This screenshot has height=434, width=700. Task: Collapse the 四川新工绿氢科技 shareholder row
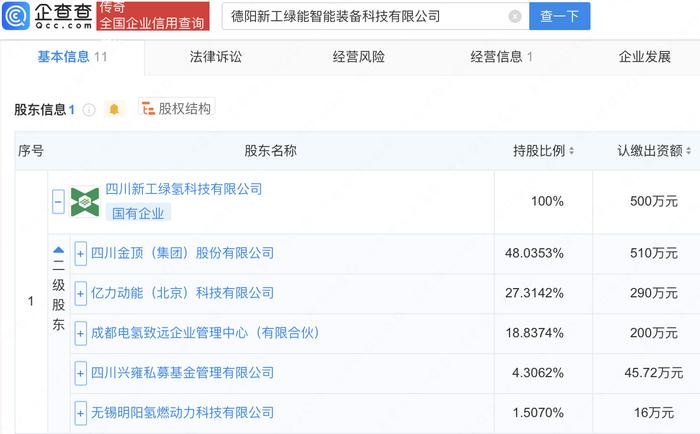(x=58, y=202)
